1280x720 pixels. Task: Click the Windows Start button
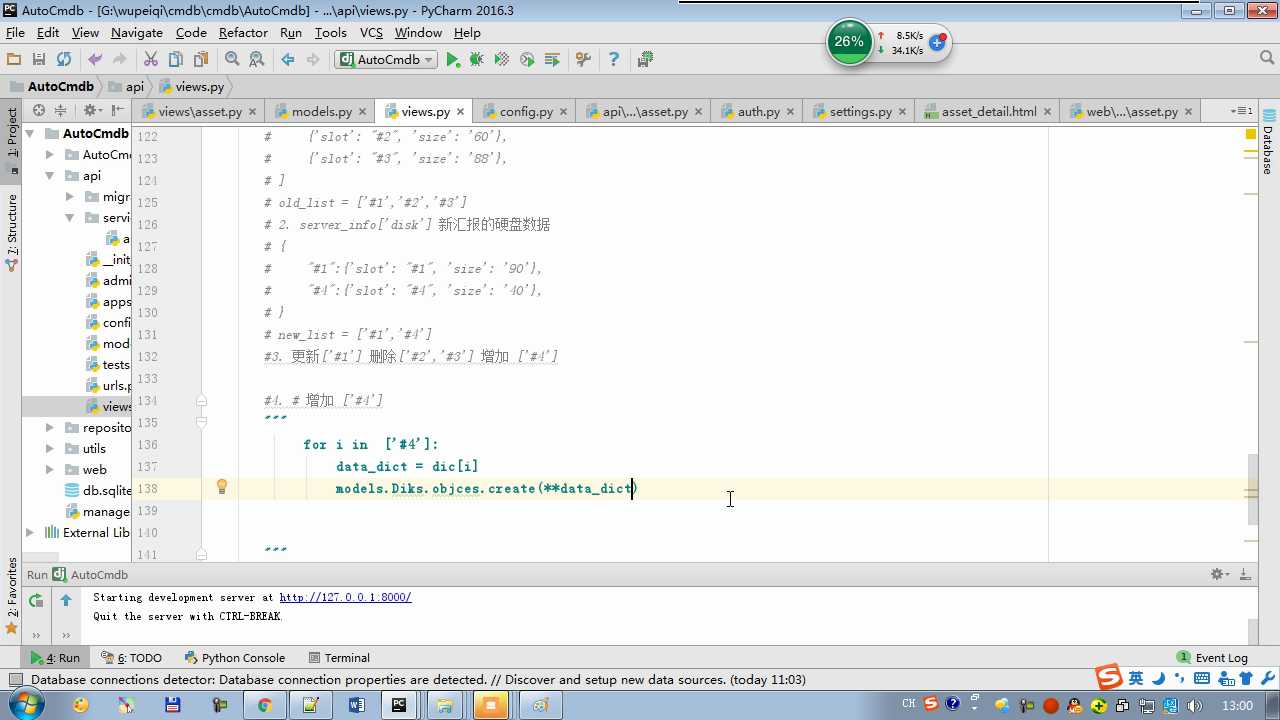(x=24, y=705)
